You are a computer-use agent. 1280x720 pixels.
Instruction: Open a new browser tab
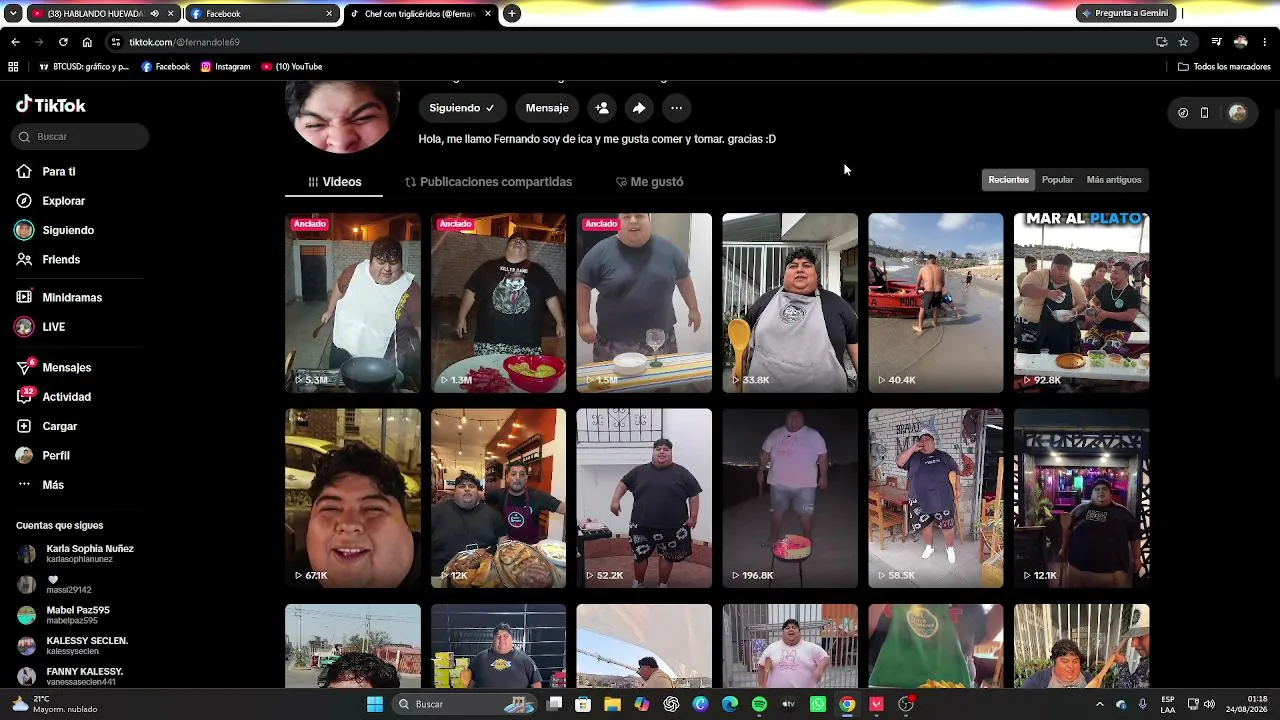tap(512, 14)
